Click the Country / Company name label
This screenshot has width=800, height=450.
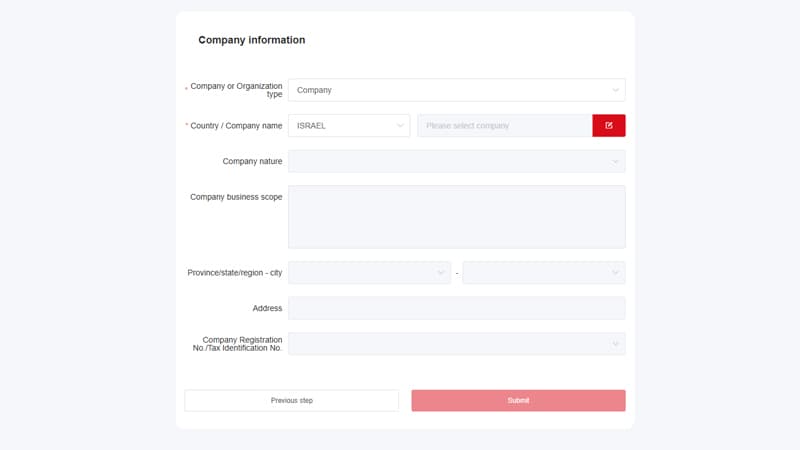[x=236, y=126]
